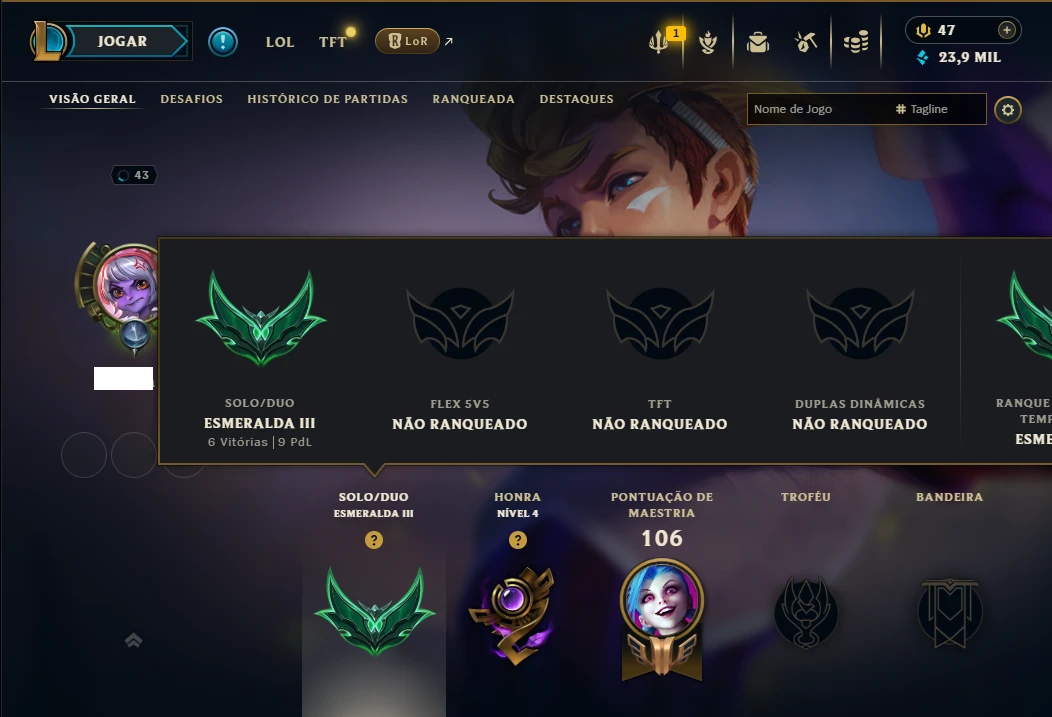Screen dimensions: 1052x717
Task: Open the notifications exclamation icon
Action: point(223,42)
